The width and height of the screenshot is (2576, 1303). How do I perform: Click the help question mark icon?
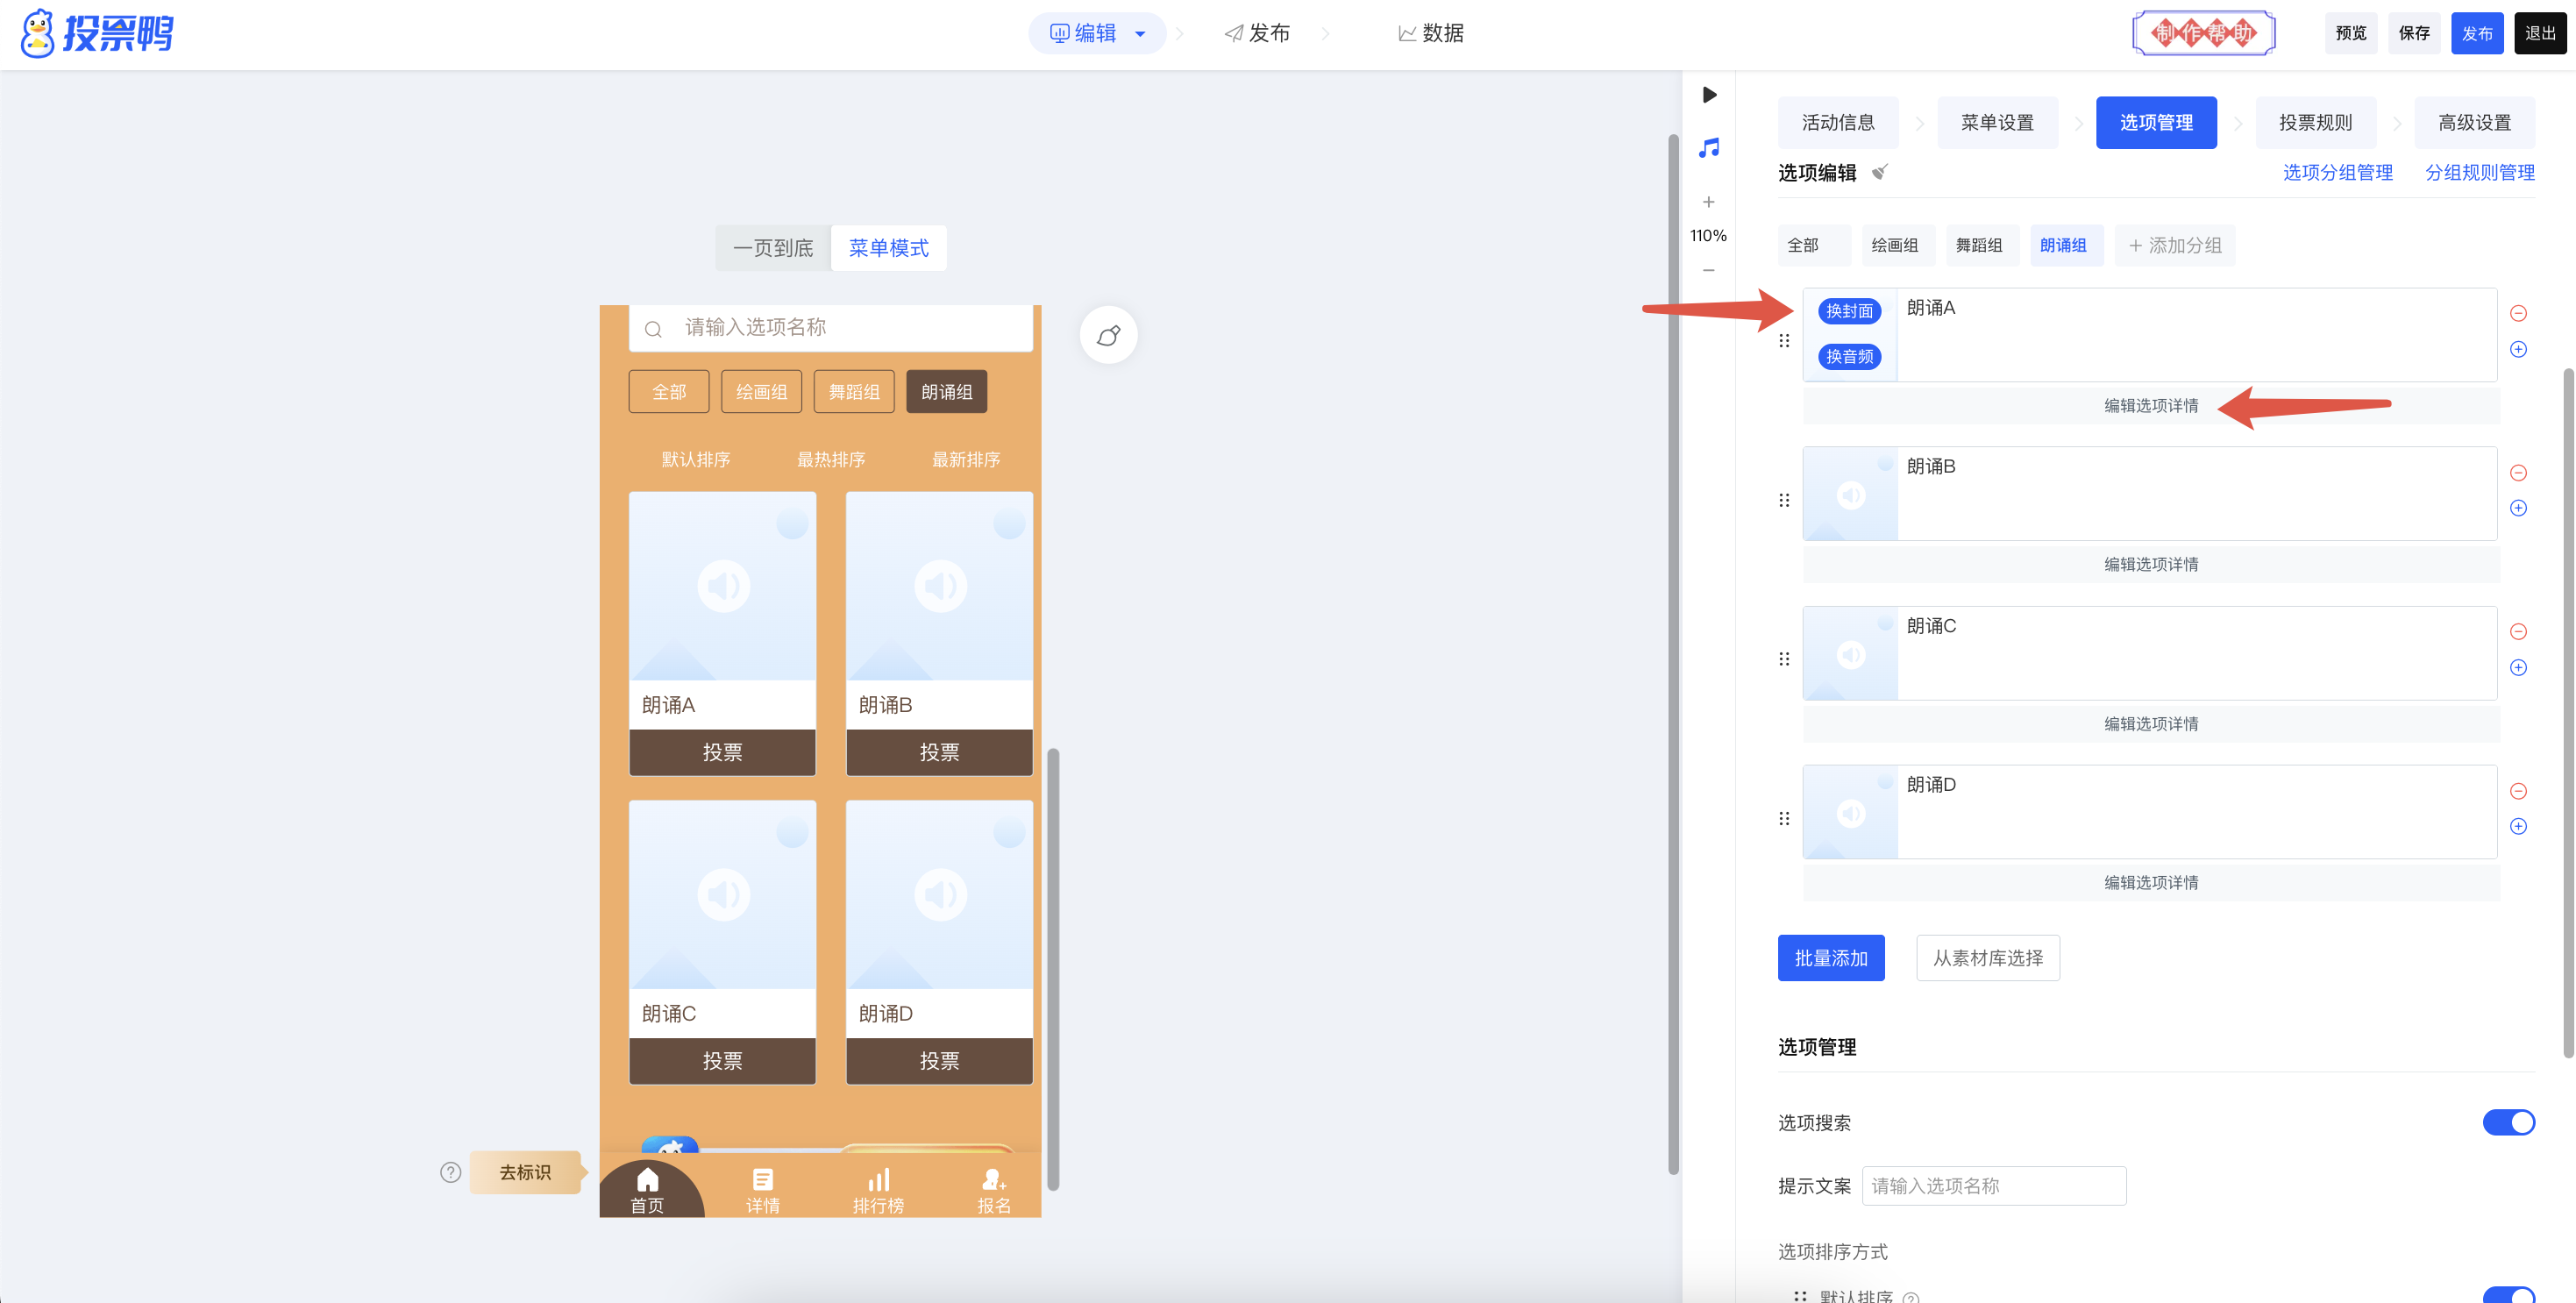click(x=451, y=1172)
